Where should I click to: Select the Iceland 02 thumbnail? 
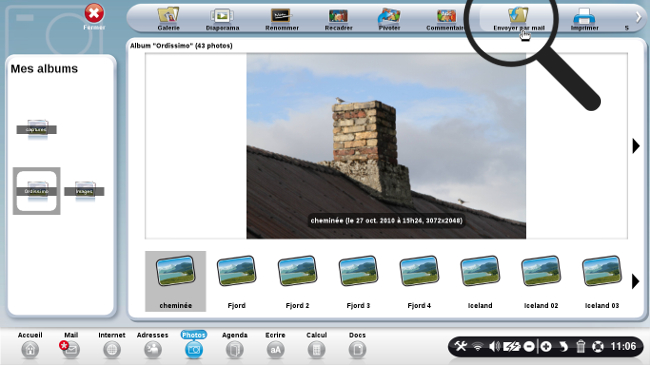point(541,282)
